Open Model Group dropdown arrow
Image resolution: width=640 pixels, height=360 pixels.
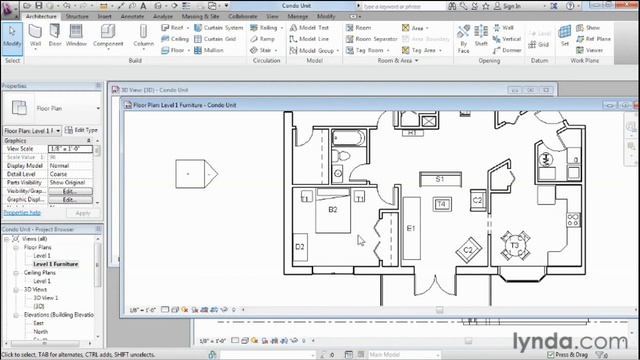click(338, 51)
